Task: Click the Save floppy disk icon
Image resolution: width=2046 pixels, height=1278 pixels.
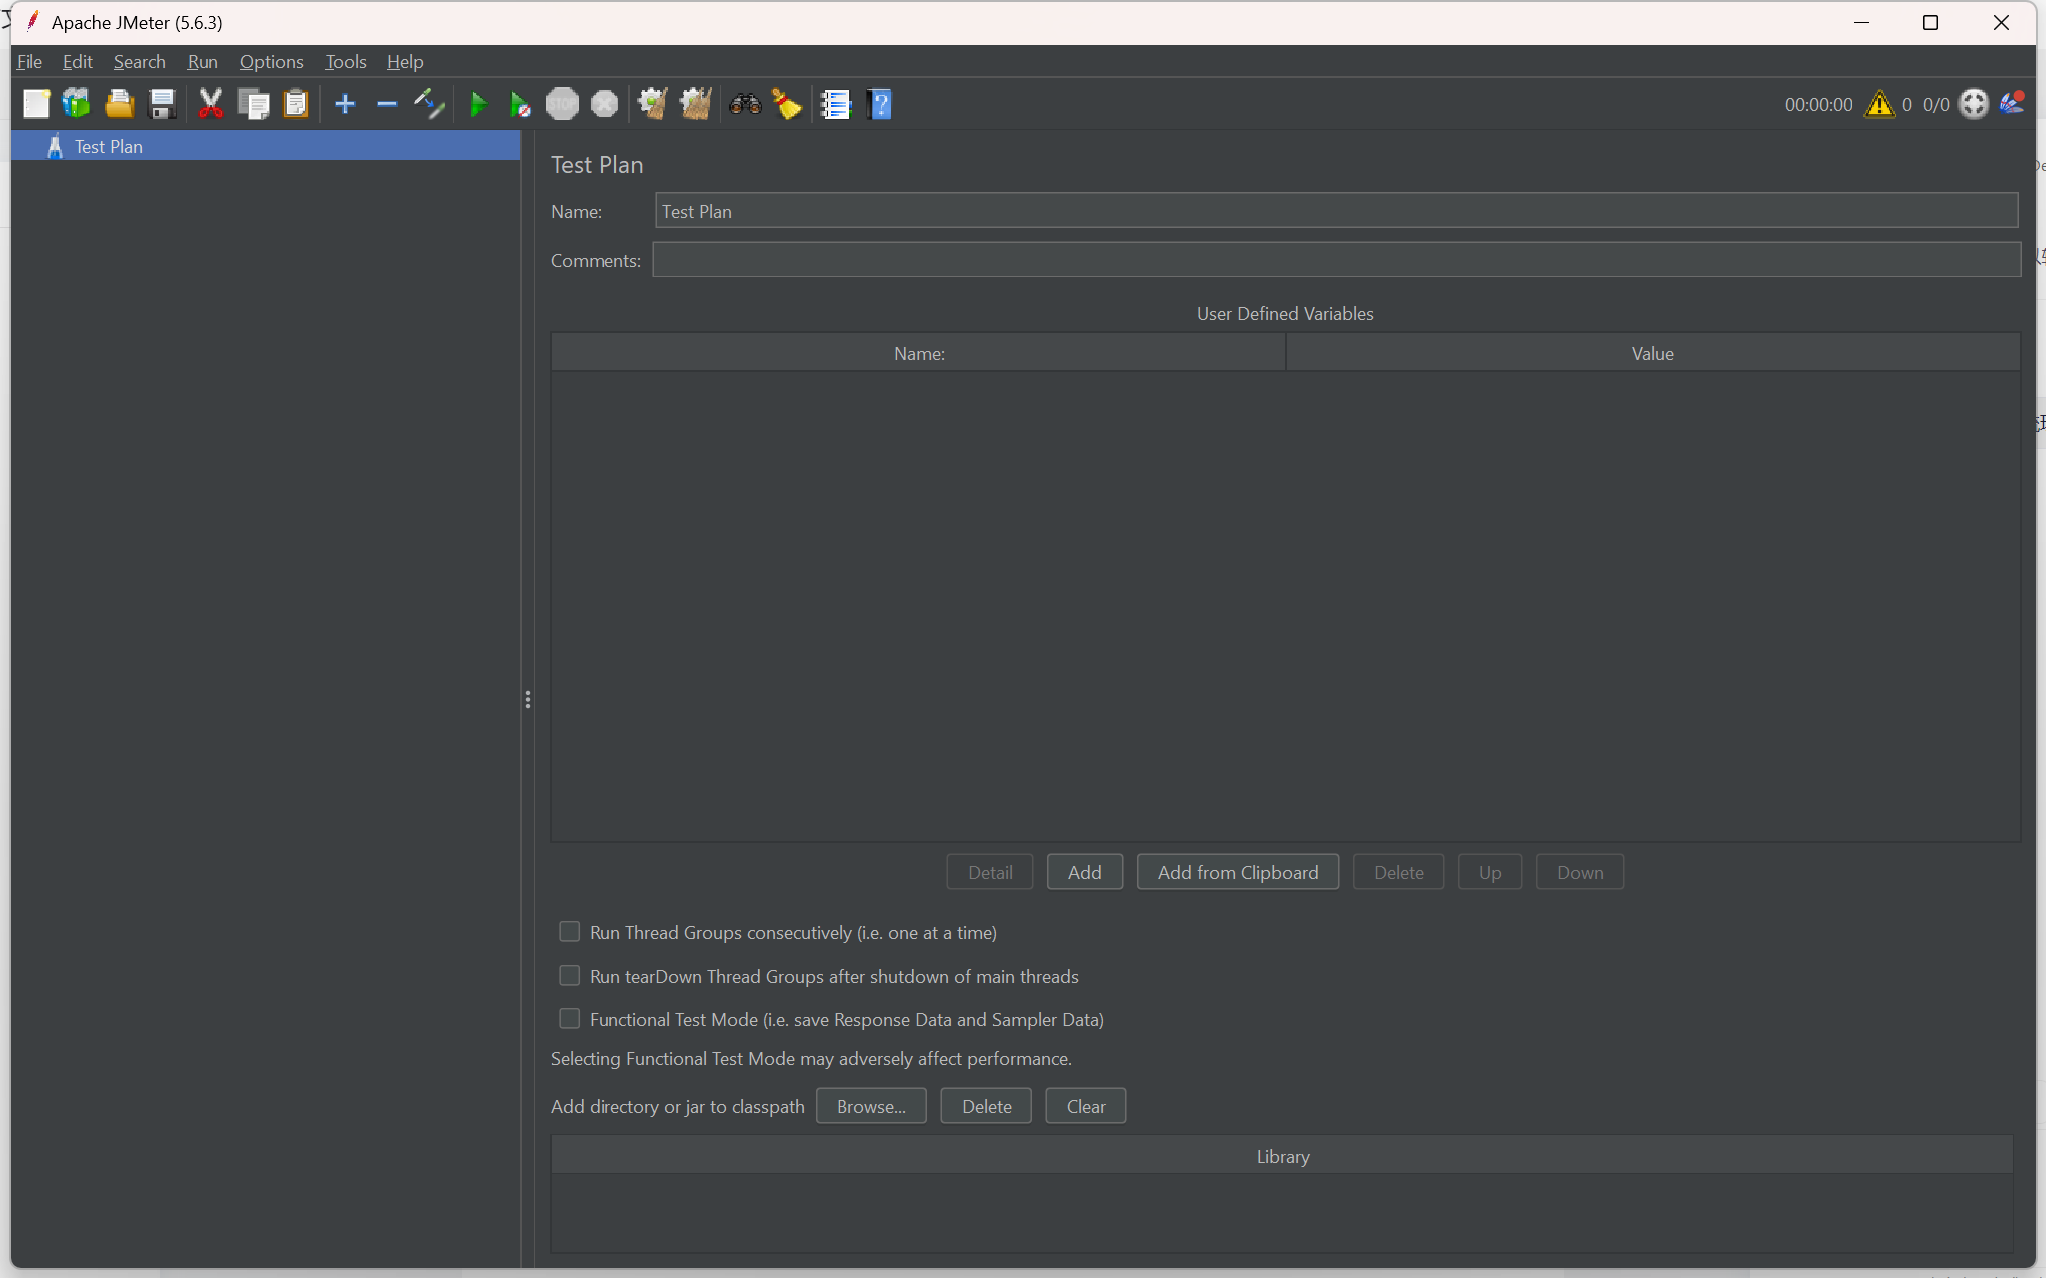Action: [x=162, y=104]
